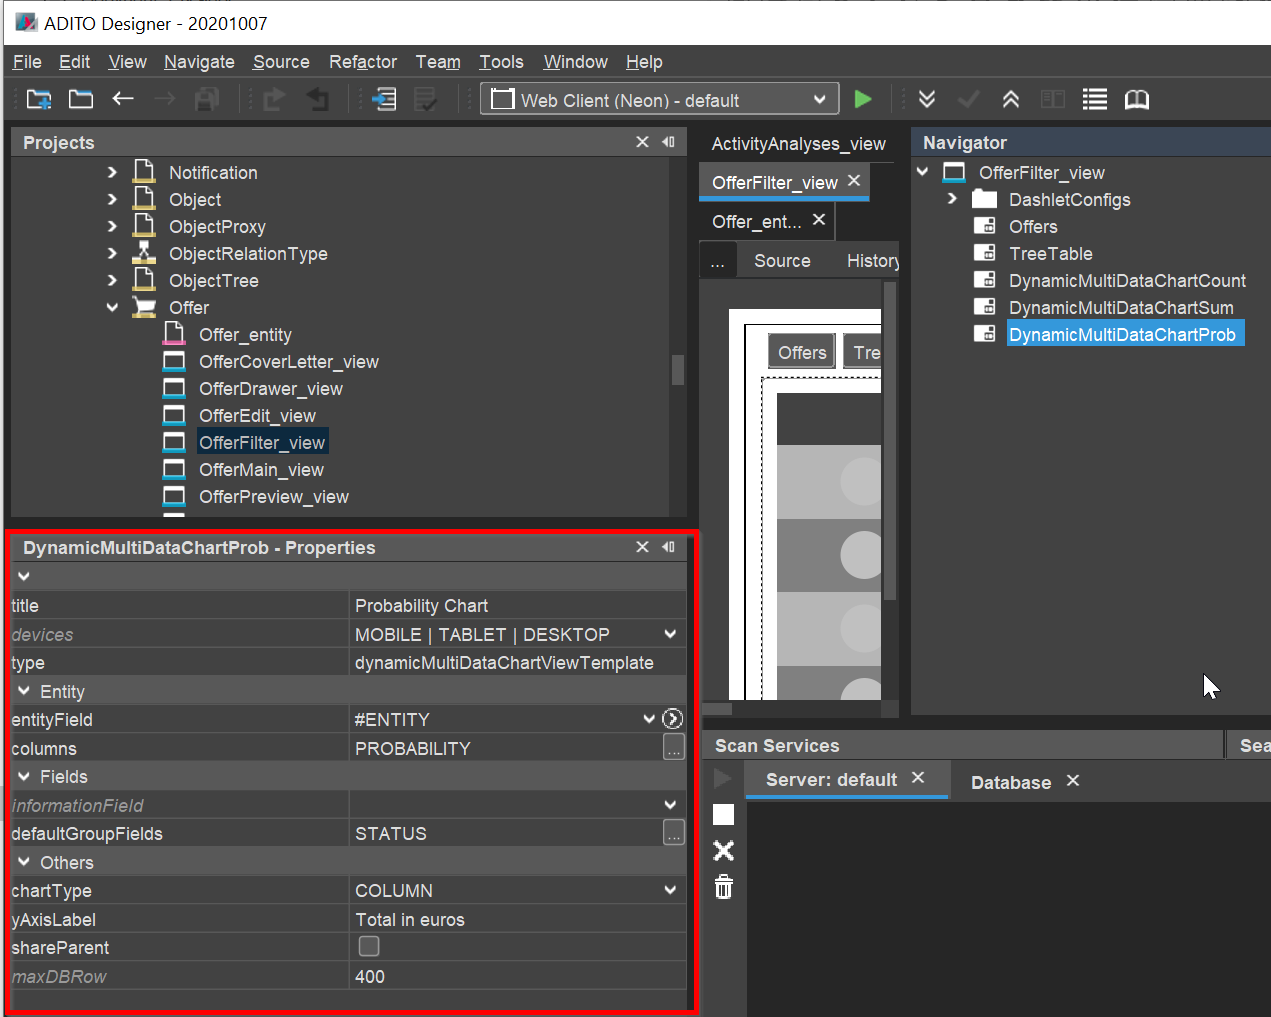Screen dimensions: 1271x1017
Task: Toggle the shareParent checkbox
Action: coord(369,946)
